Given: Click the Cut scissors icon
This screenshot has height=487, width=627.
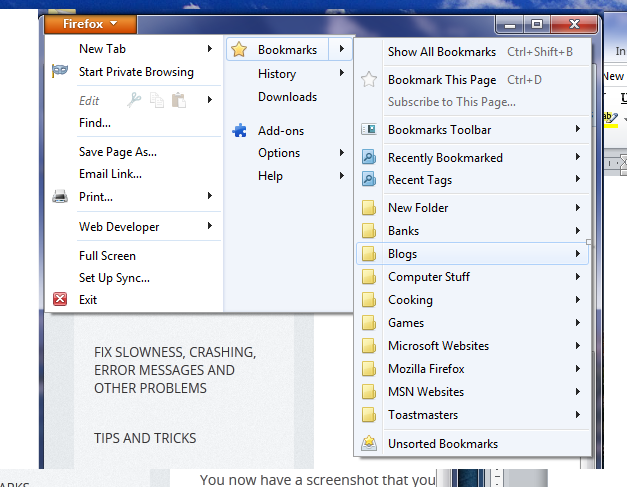Looking at the screenshot, I should pyautogui.click(x=134, y=100).
